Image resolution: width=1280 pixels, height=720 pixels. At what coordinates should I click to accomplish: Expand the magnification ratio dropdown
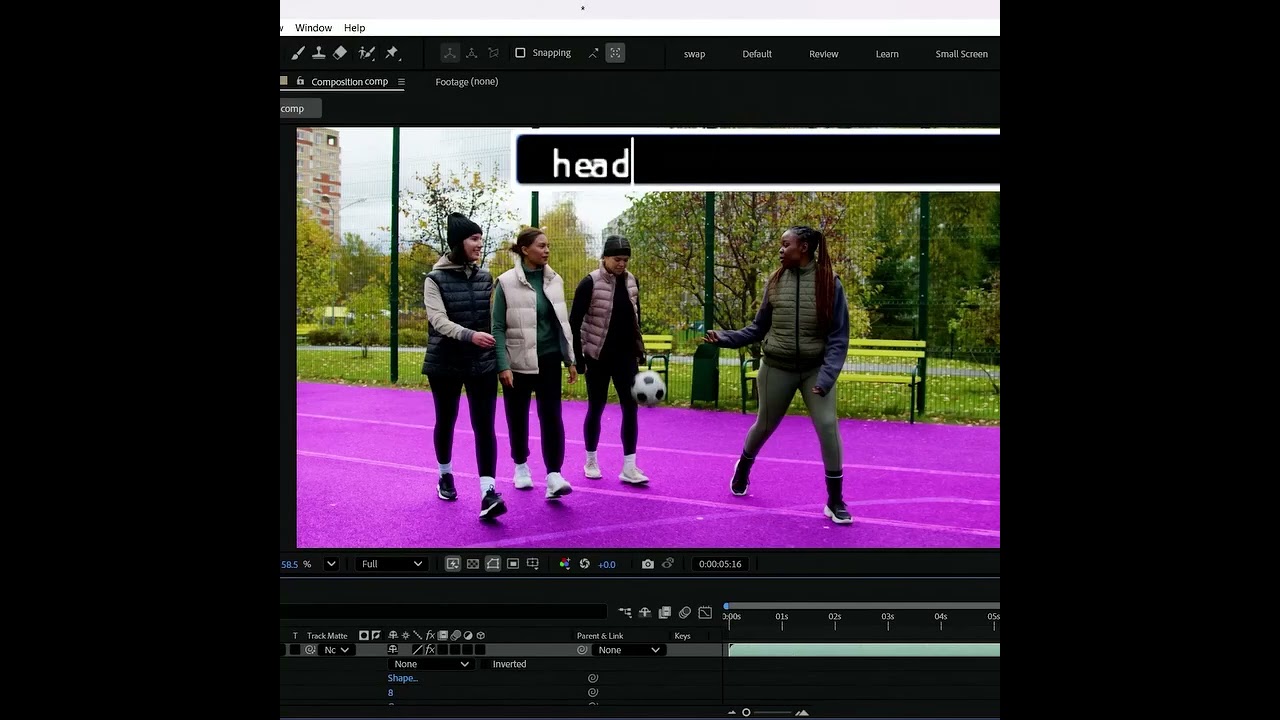tap(331, 564)
